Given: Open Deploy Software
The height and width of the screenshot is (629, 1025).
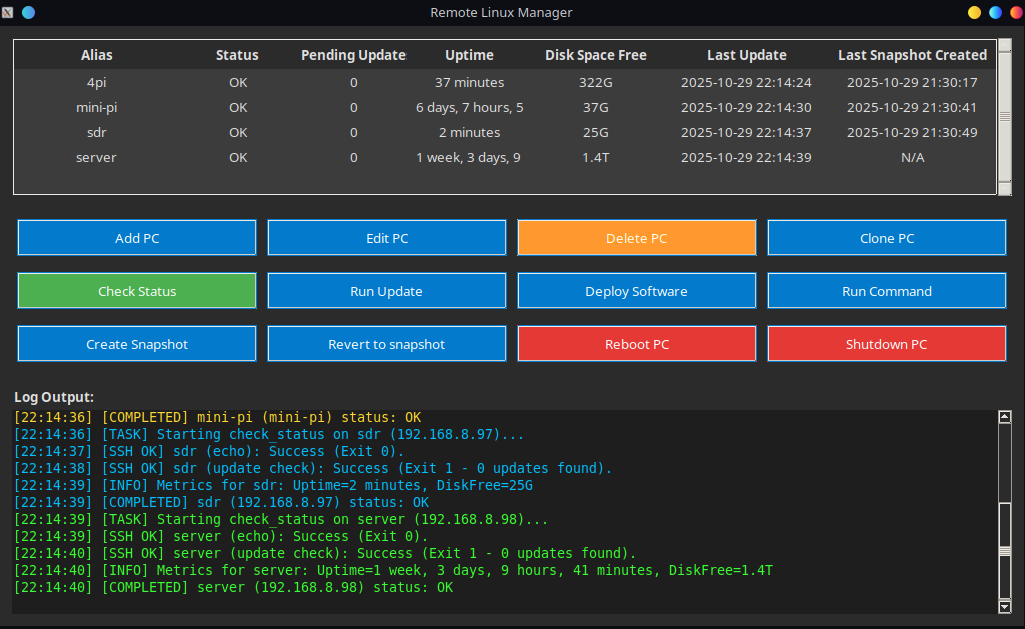Looking at the screenshot, I should click(x=637, y=291).
